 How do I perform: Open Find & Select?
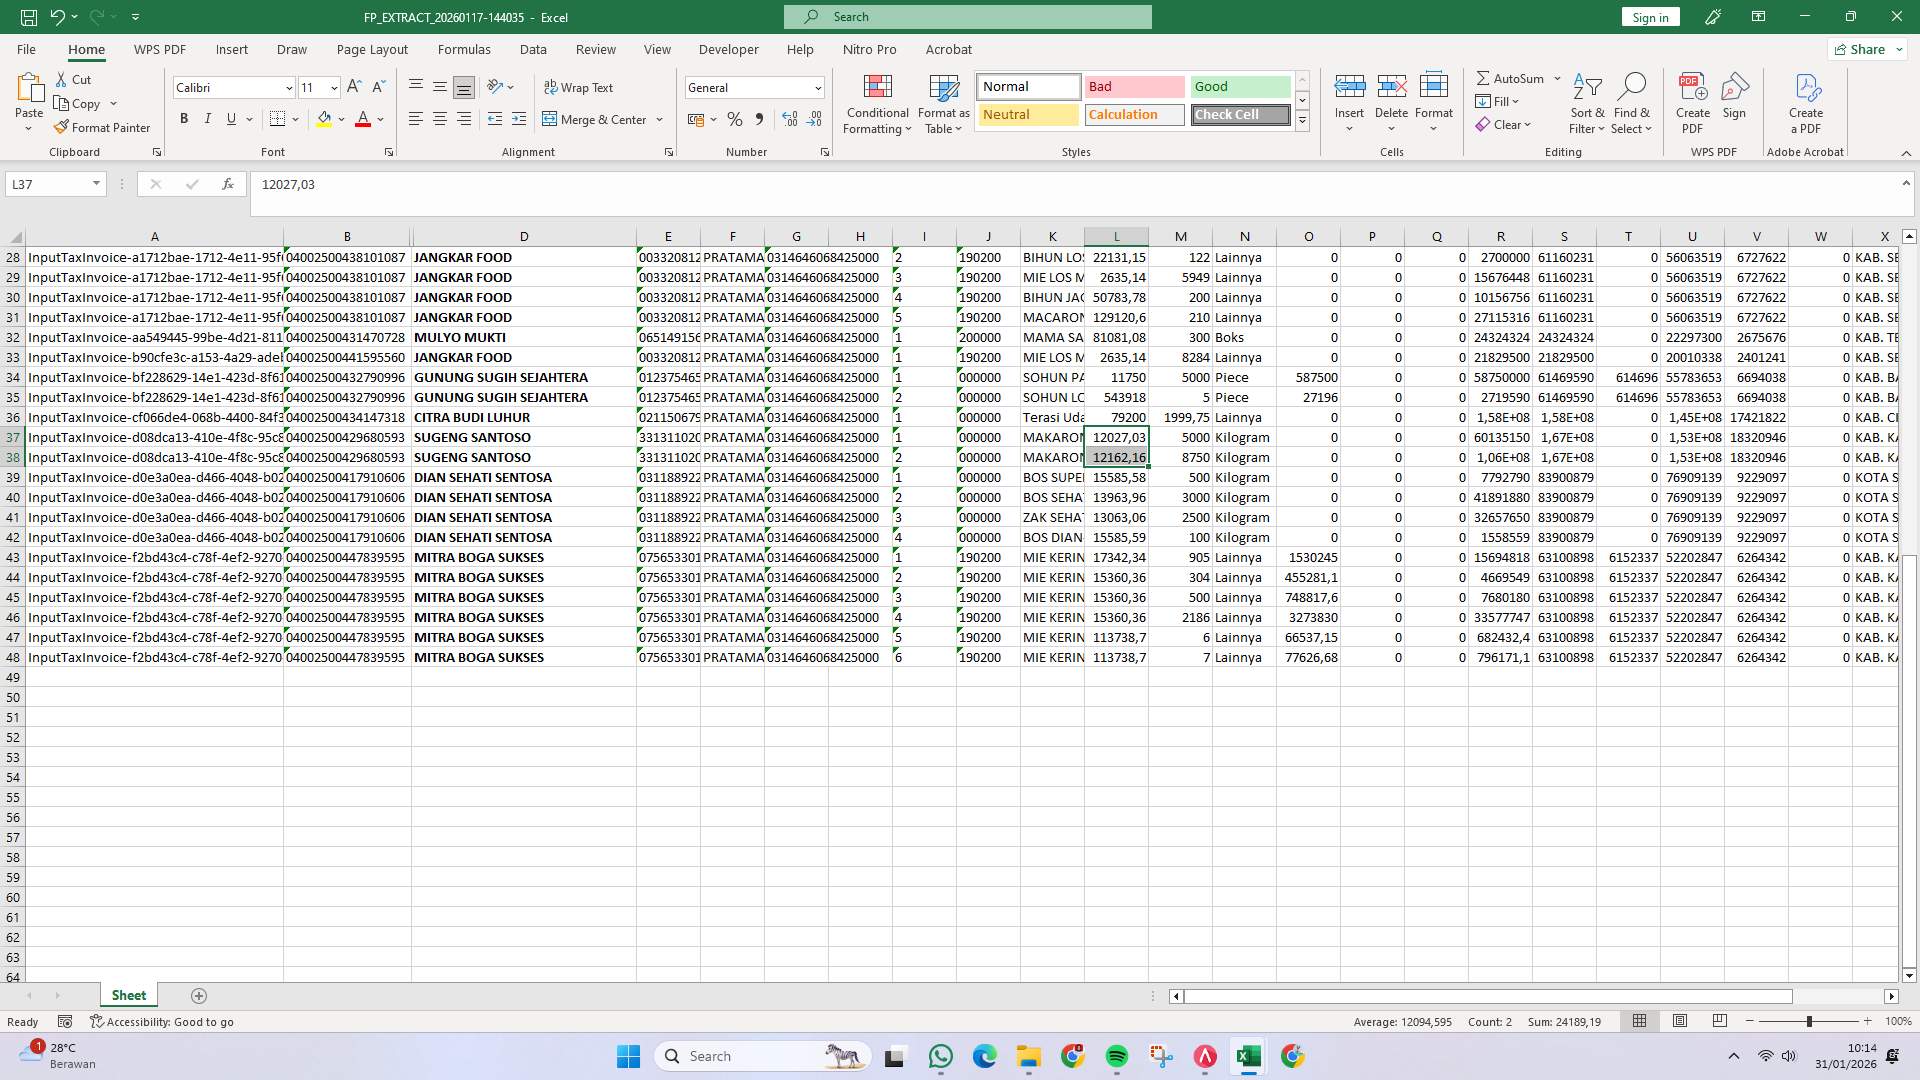pos(1631,104)
